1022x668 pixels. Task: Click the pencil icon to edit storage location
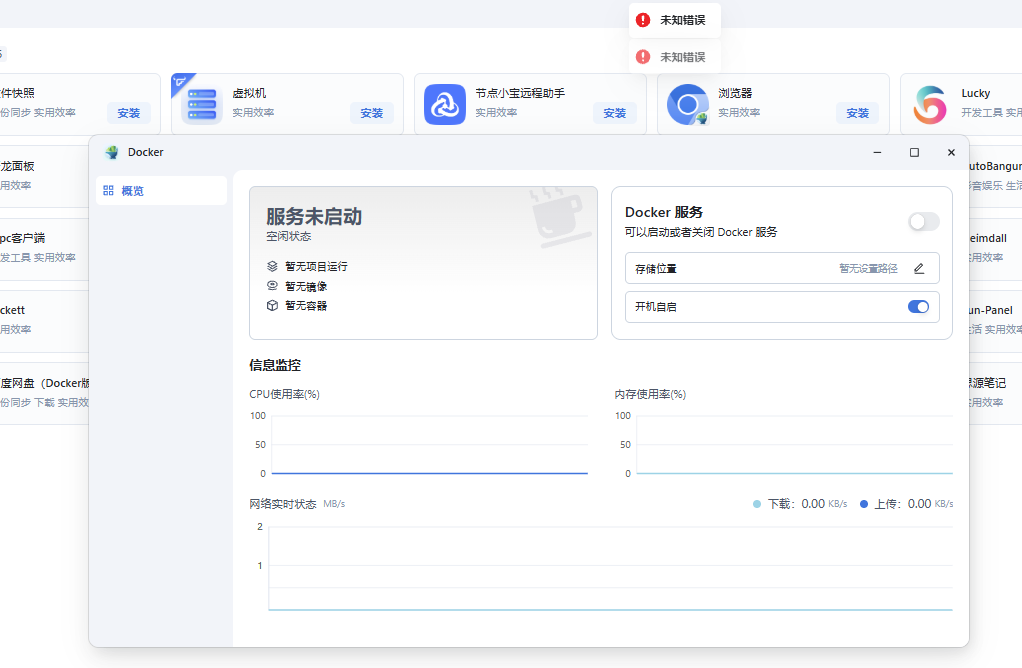[919, 268]
